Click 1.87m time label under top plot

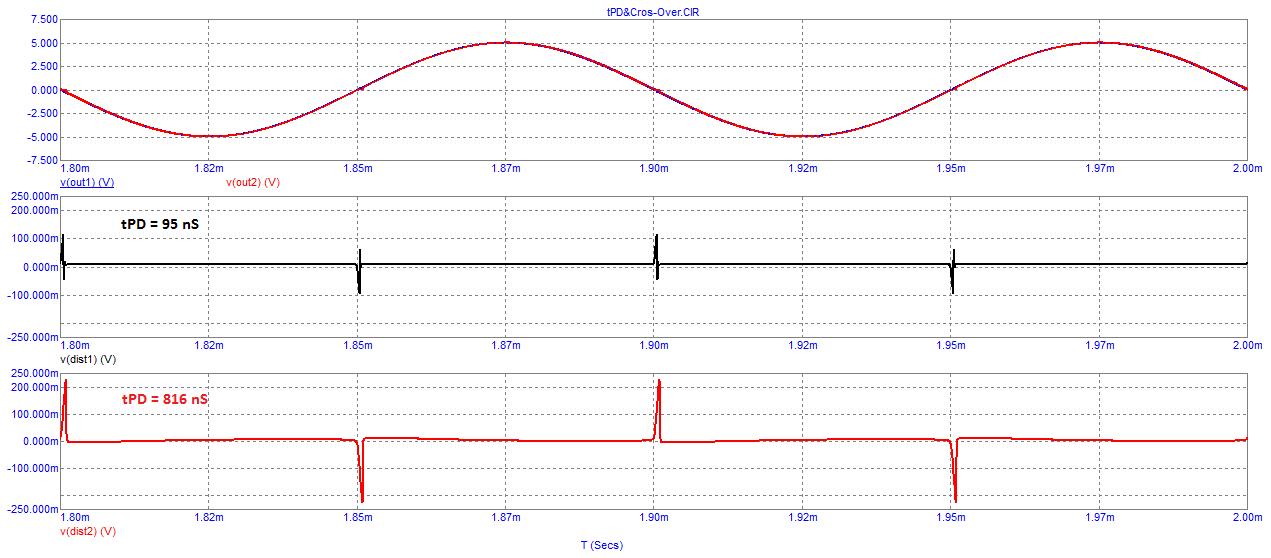tap(505, 170)
